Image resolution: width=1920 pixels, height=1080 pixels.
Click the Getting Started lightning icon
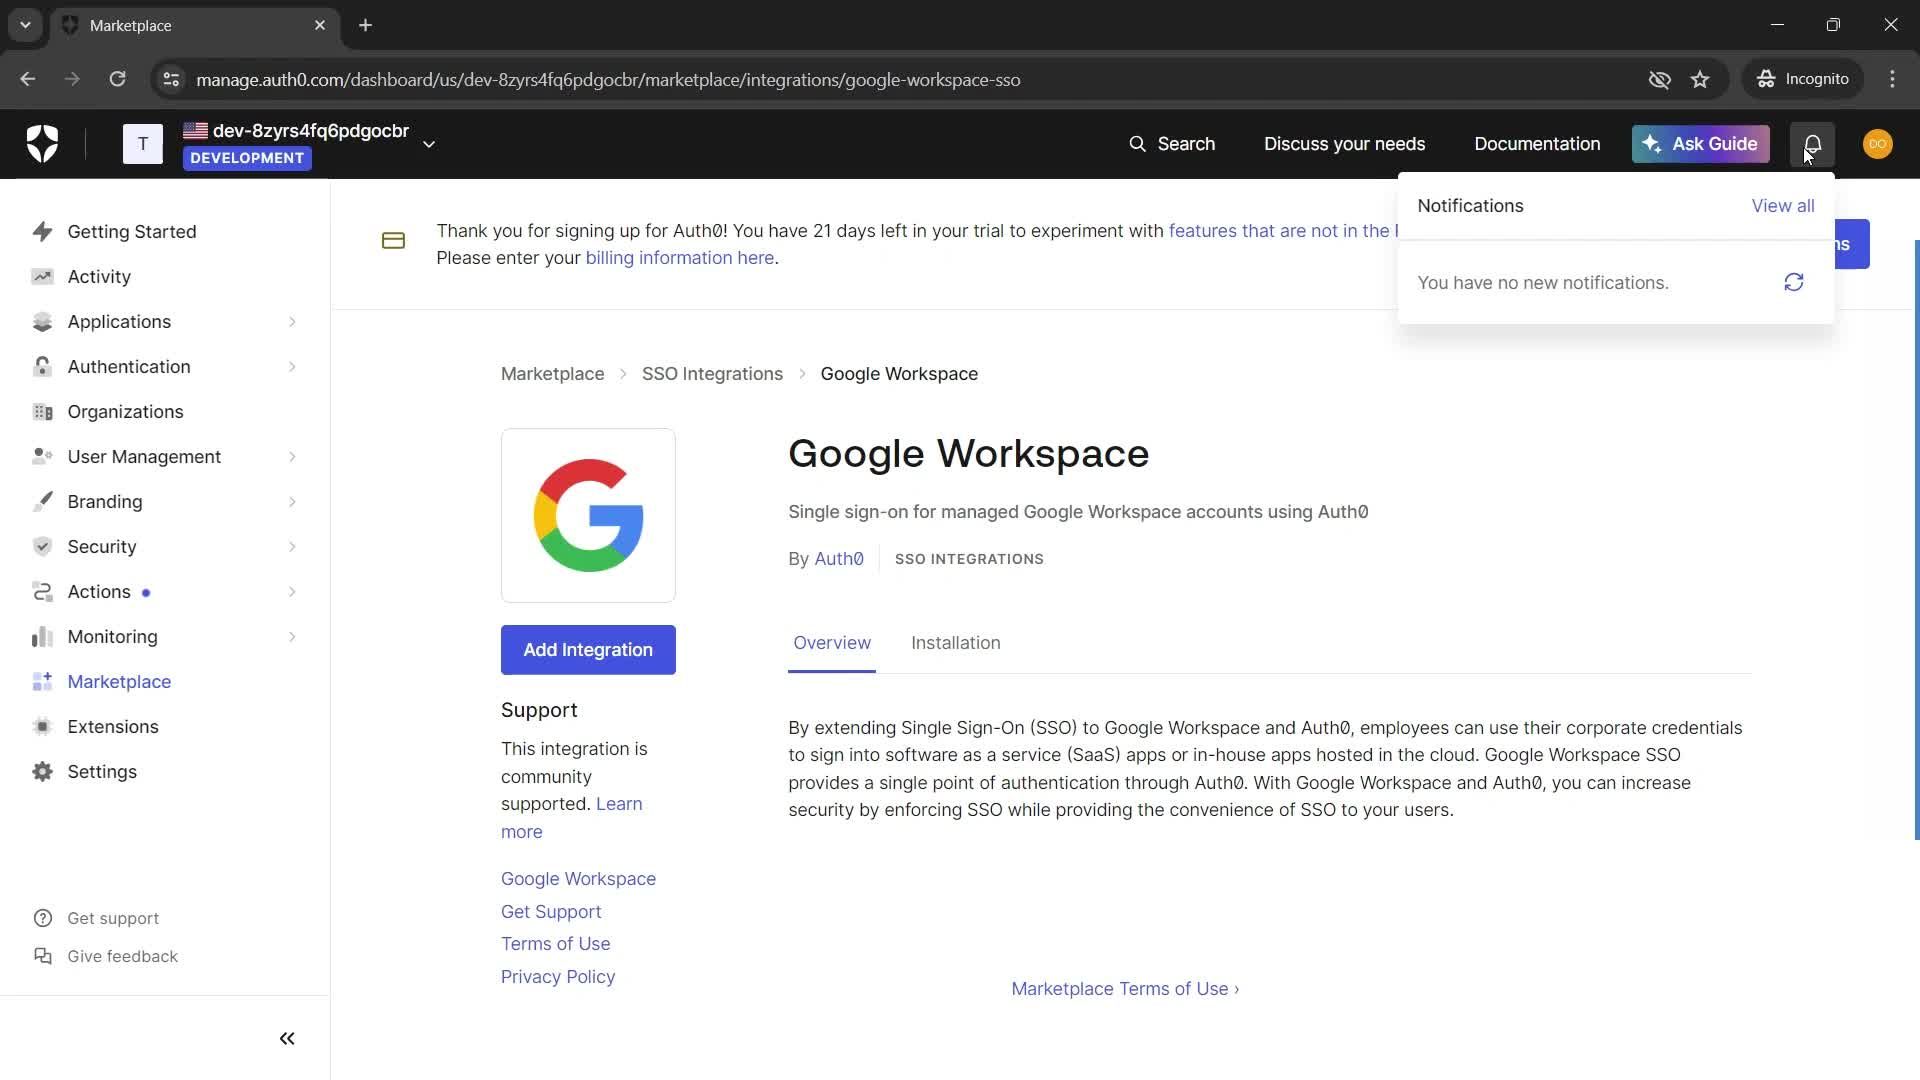pos(42,232)
